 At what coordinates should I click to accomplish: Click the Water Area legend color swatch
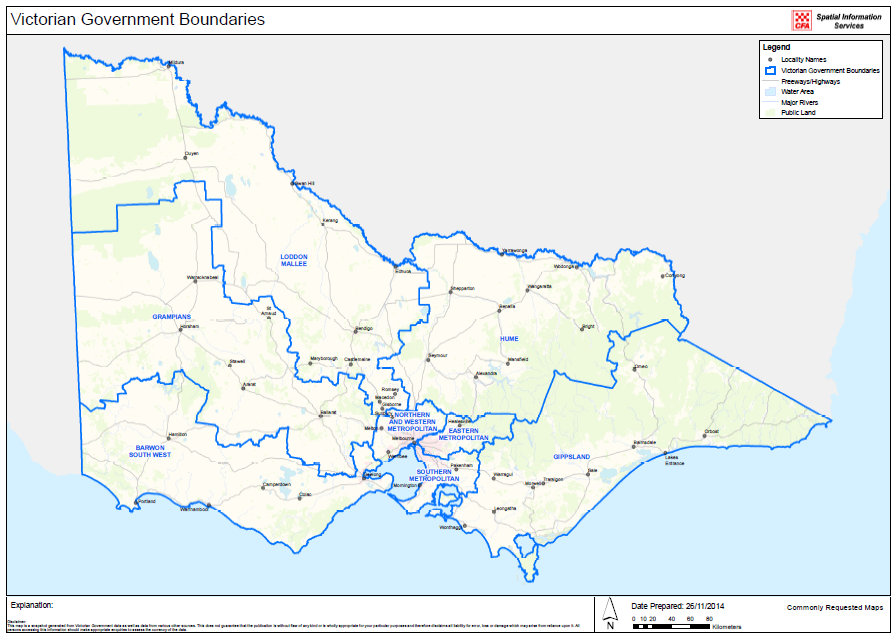(770, 92)
